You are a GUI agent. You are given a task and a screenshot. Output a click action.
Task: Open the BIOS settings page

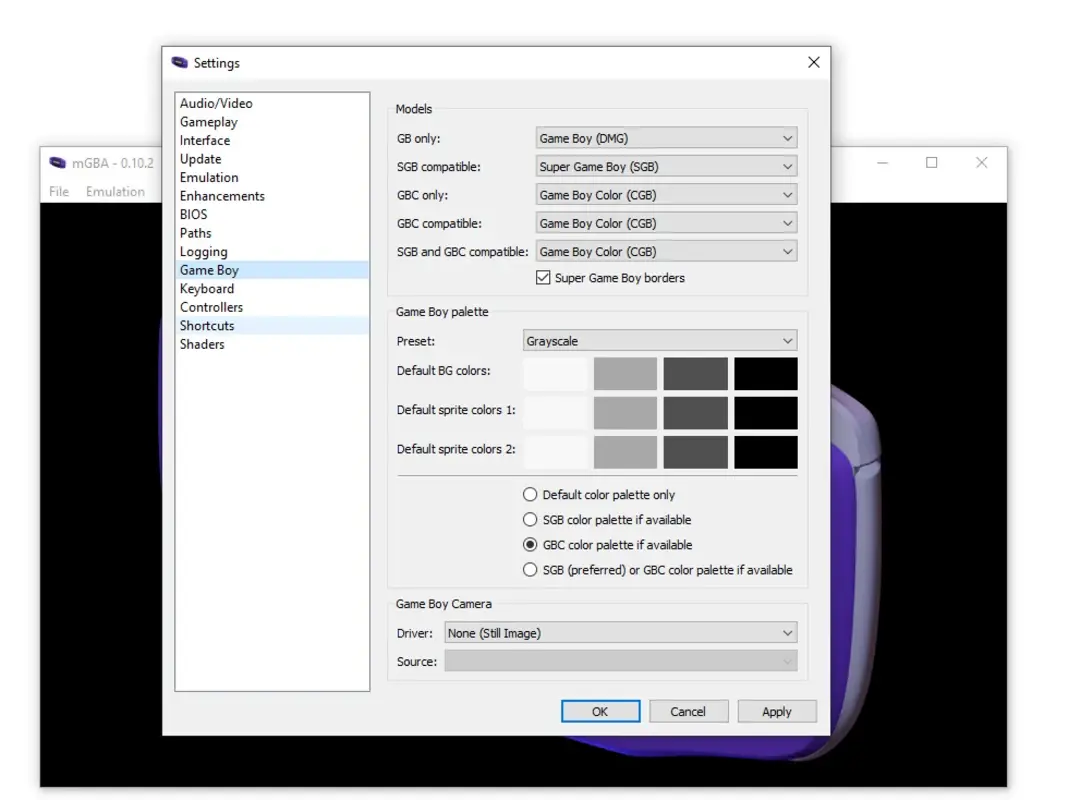pos(193,214)
